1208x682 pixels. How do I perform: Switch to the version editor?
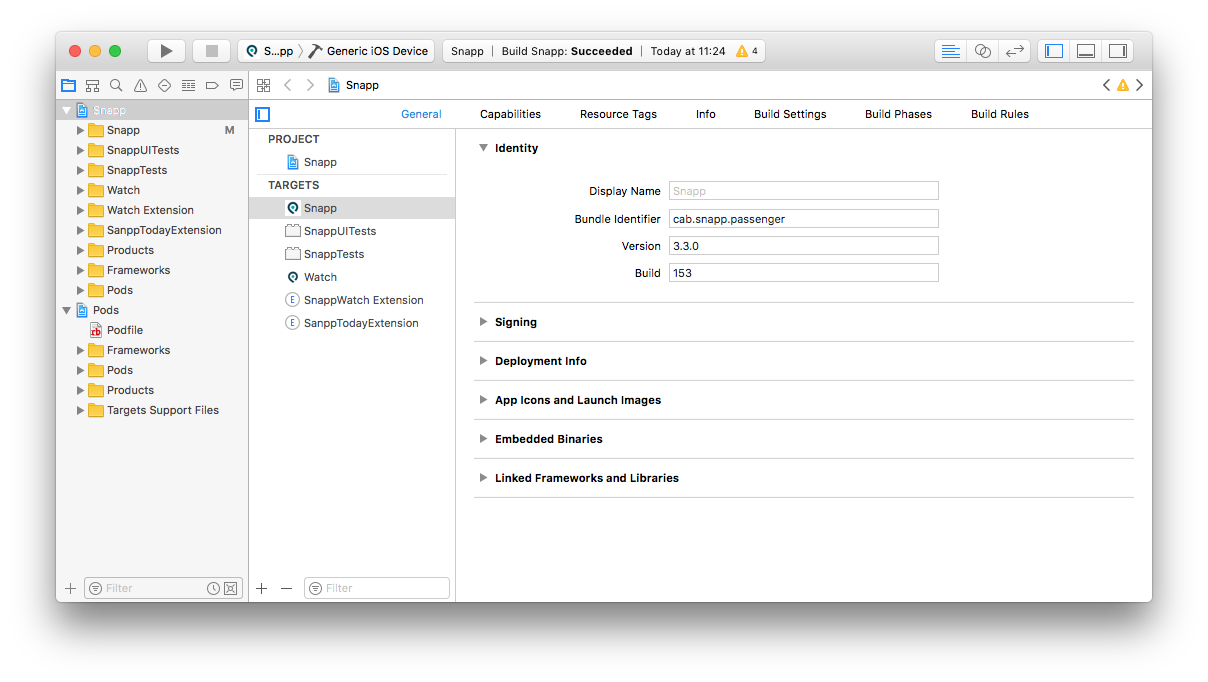click(1014, 51)
